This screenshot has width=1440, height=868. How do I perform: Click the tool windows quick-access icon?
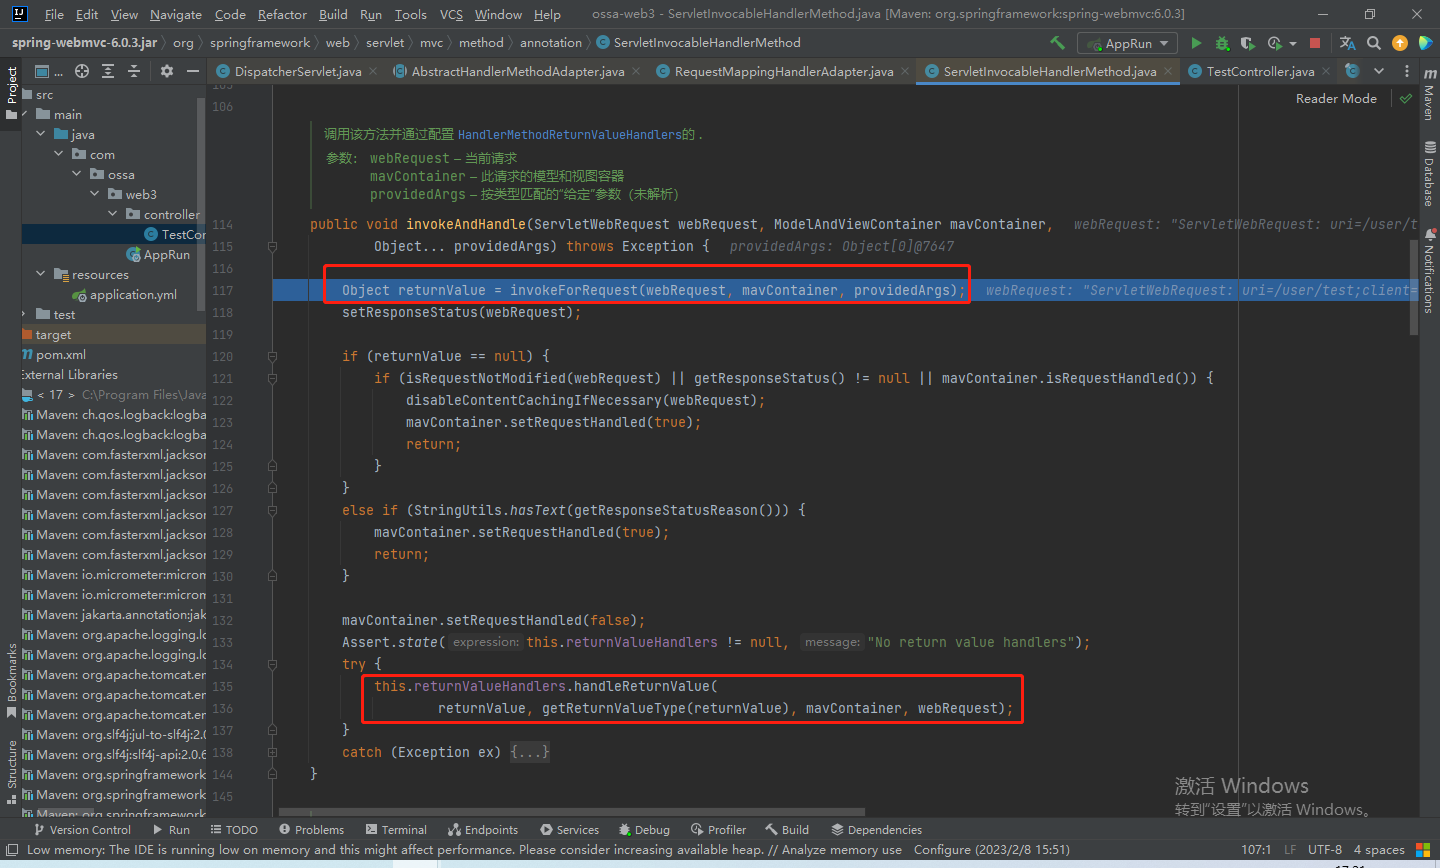pos(11,850)
